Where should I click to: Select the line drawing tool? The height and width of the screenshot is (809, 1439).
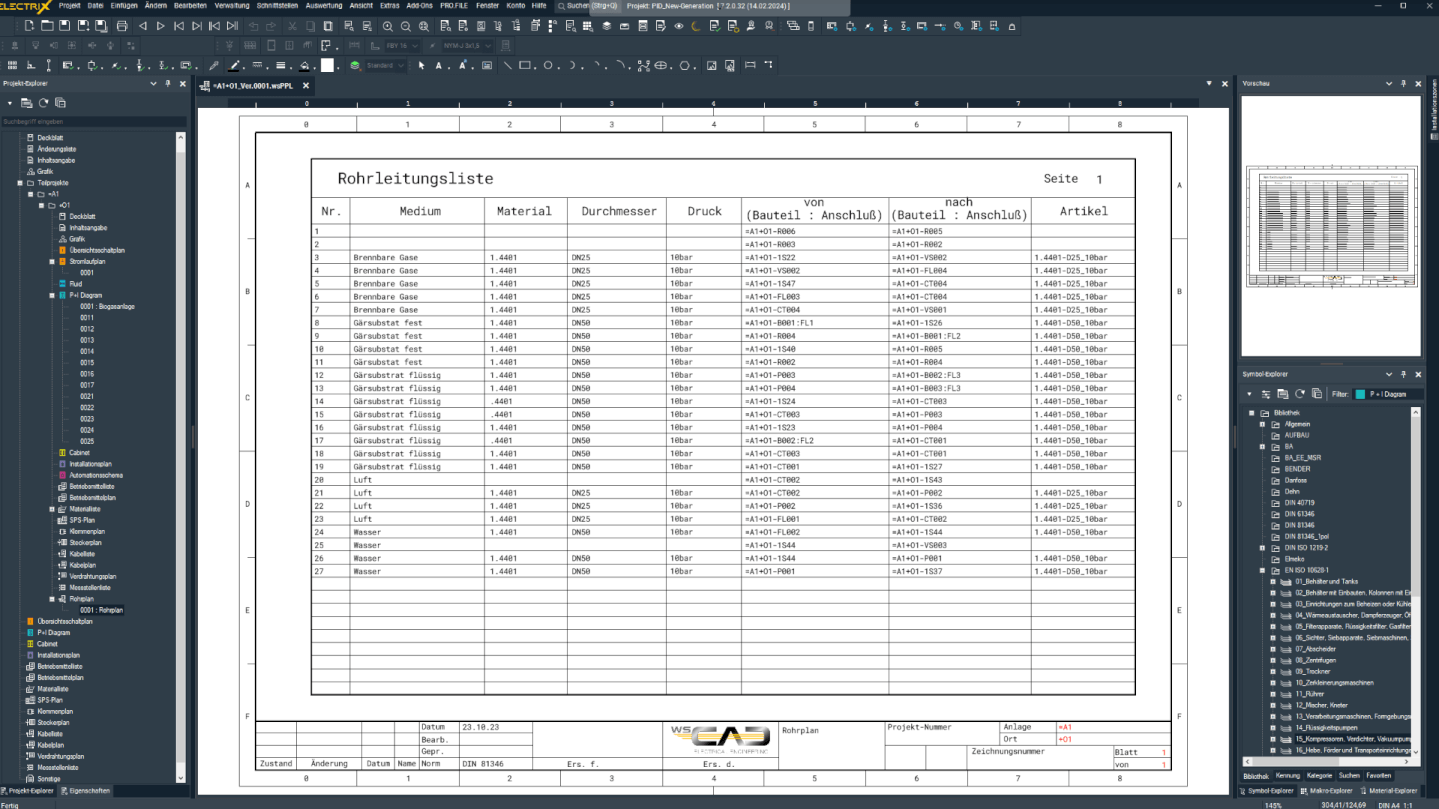[508, 66]
